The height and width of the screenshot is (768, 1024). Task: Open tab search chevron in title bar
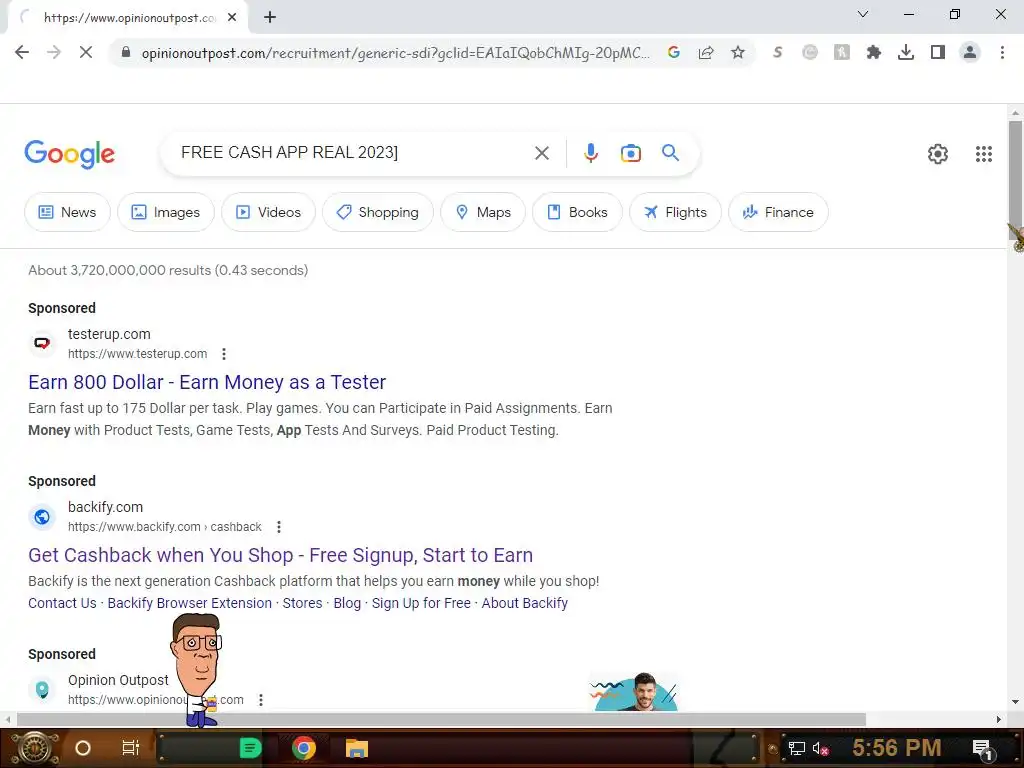[x=863, y=14]
